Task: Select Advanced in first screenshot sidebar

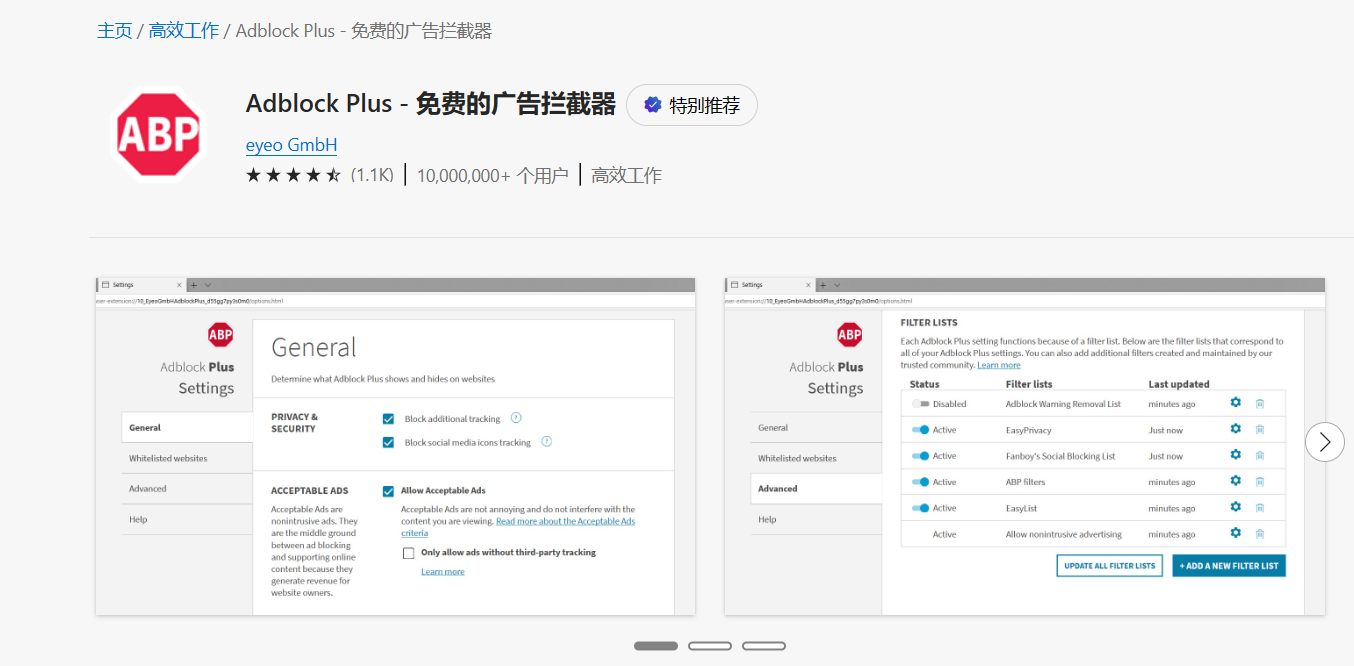Action: (x=187, y=489)
